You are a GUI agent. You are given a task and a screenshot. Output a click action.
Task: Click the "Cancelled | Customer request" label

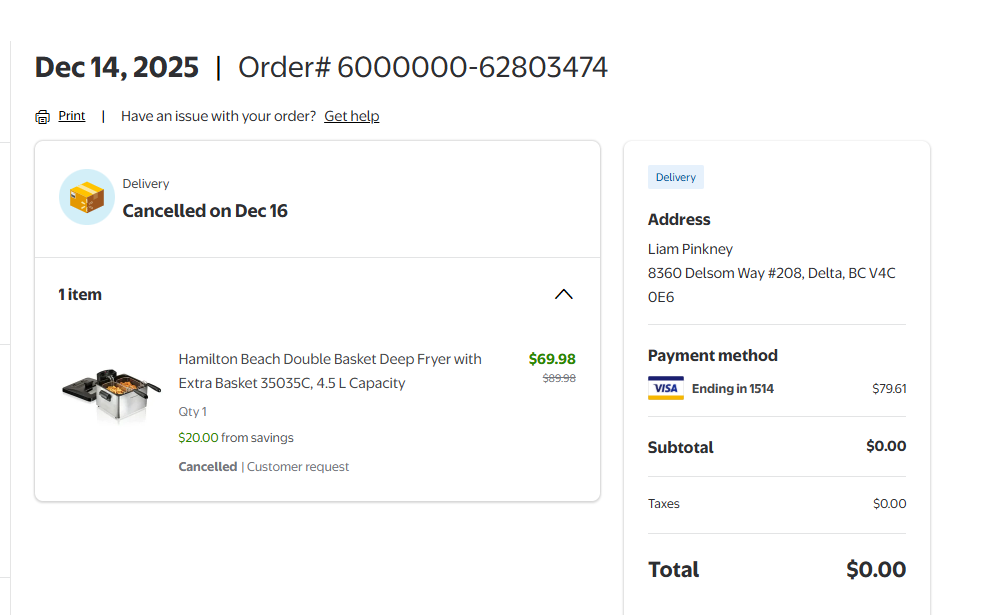point(264,467)
